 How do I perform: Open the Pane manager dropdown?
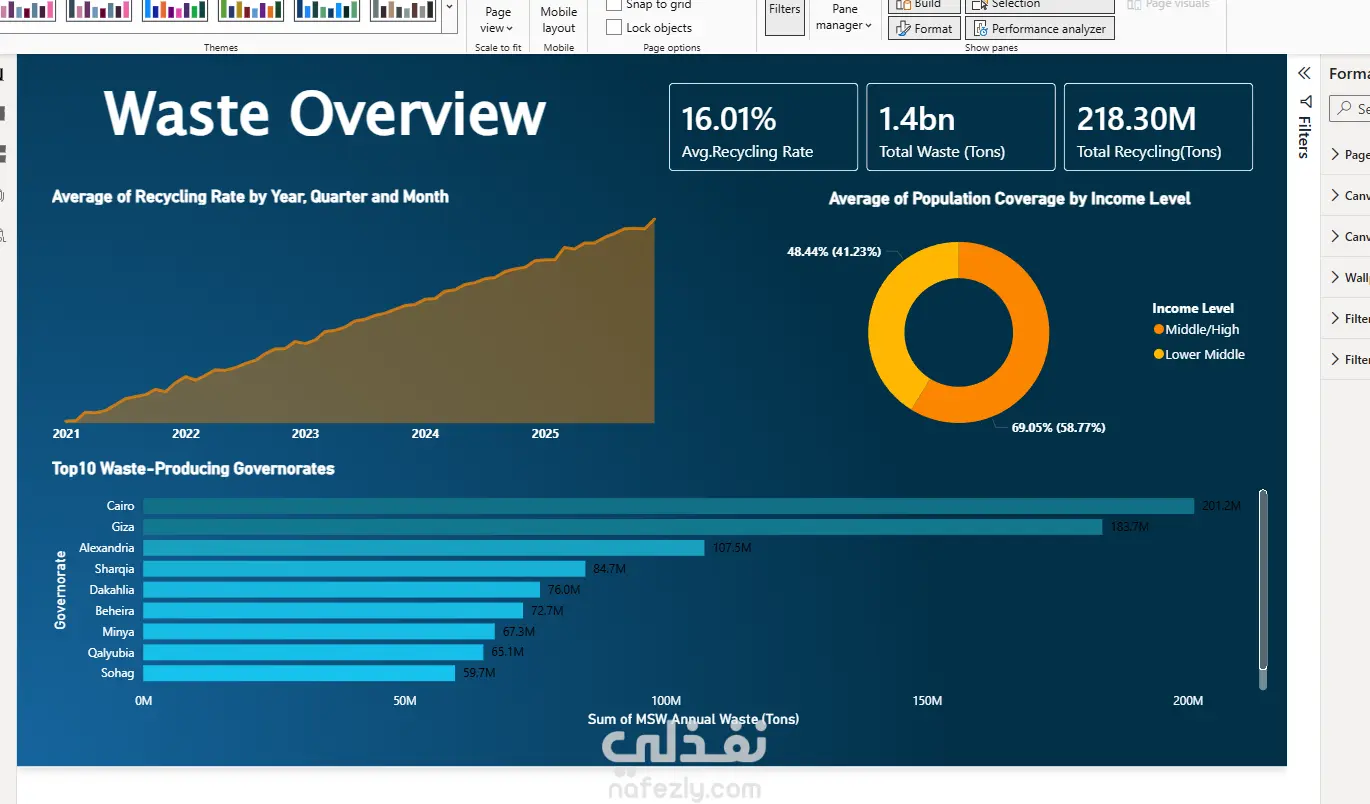click(844, 18)
